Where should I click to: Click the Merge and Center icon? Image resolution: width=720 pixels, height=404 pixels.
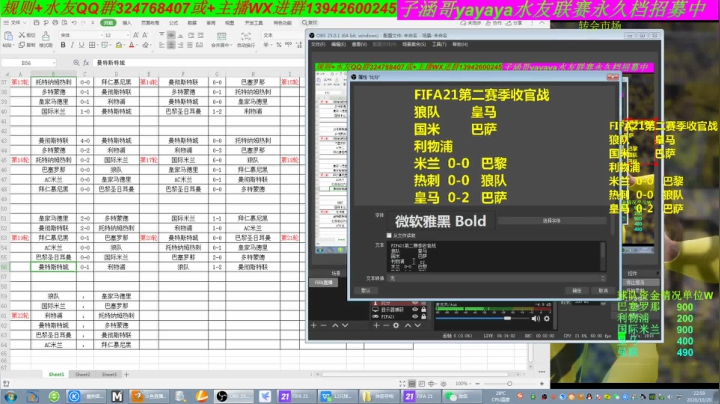pyautogui.click(x=221, y=37)
